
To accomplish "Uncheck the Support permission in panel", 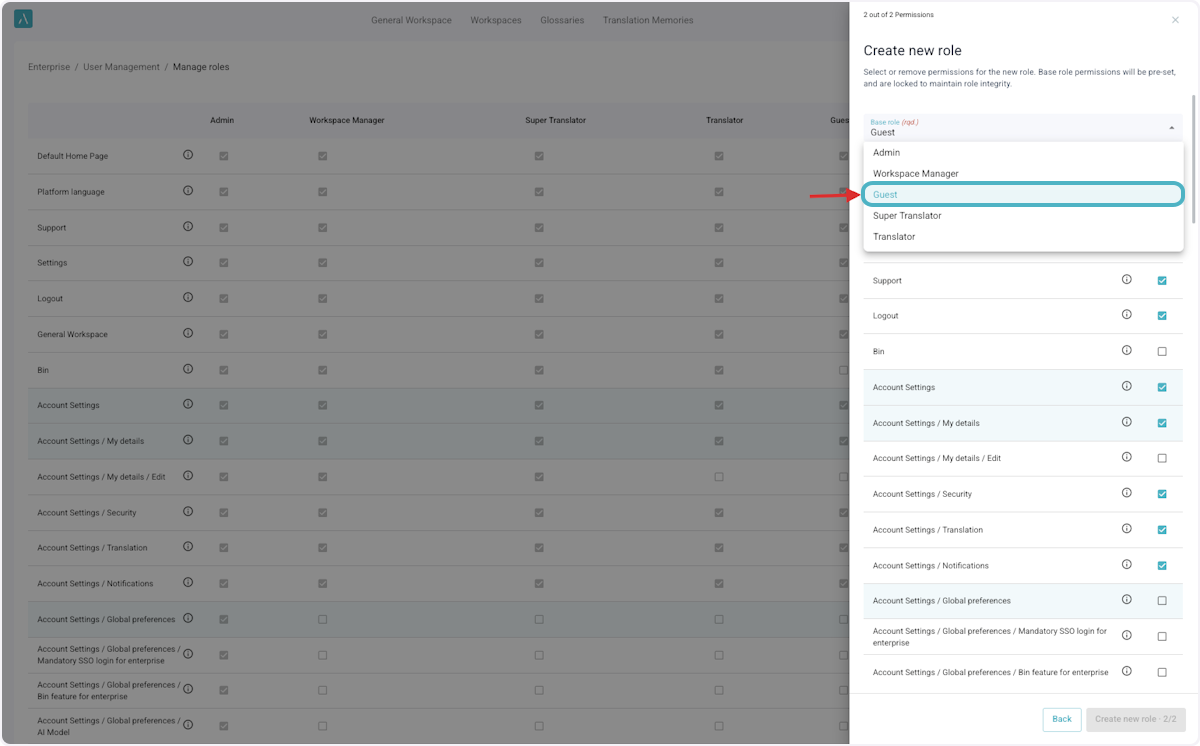I will coord(1162,281).
